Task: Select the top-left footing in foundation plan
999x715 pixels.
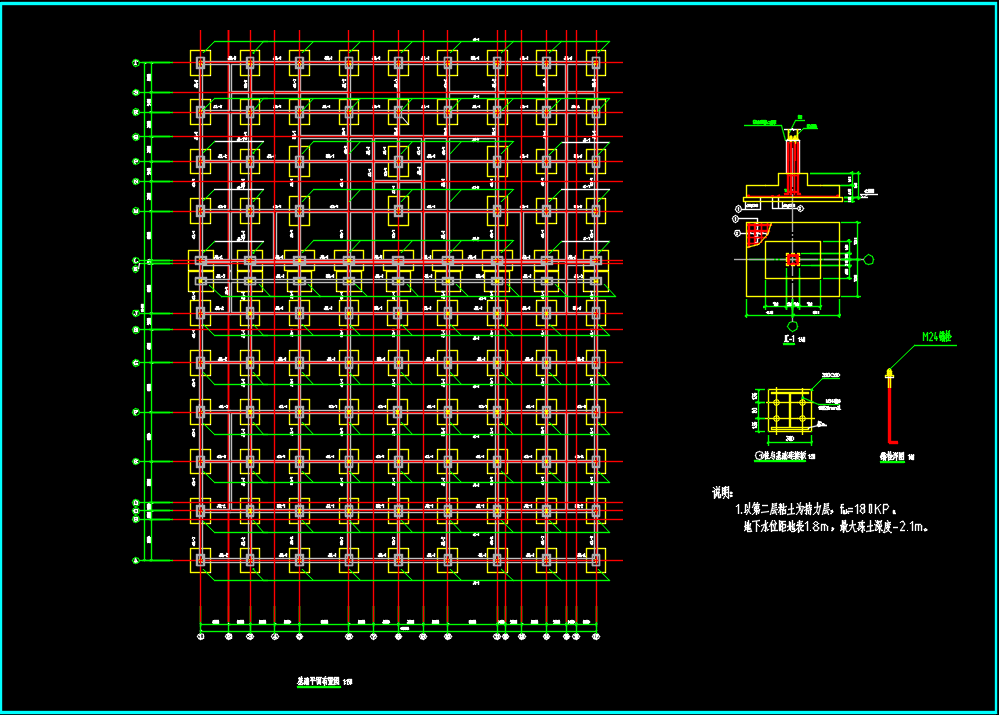Action: [201, 63]
